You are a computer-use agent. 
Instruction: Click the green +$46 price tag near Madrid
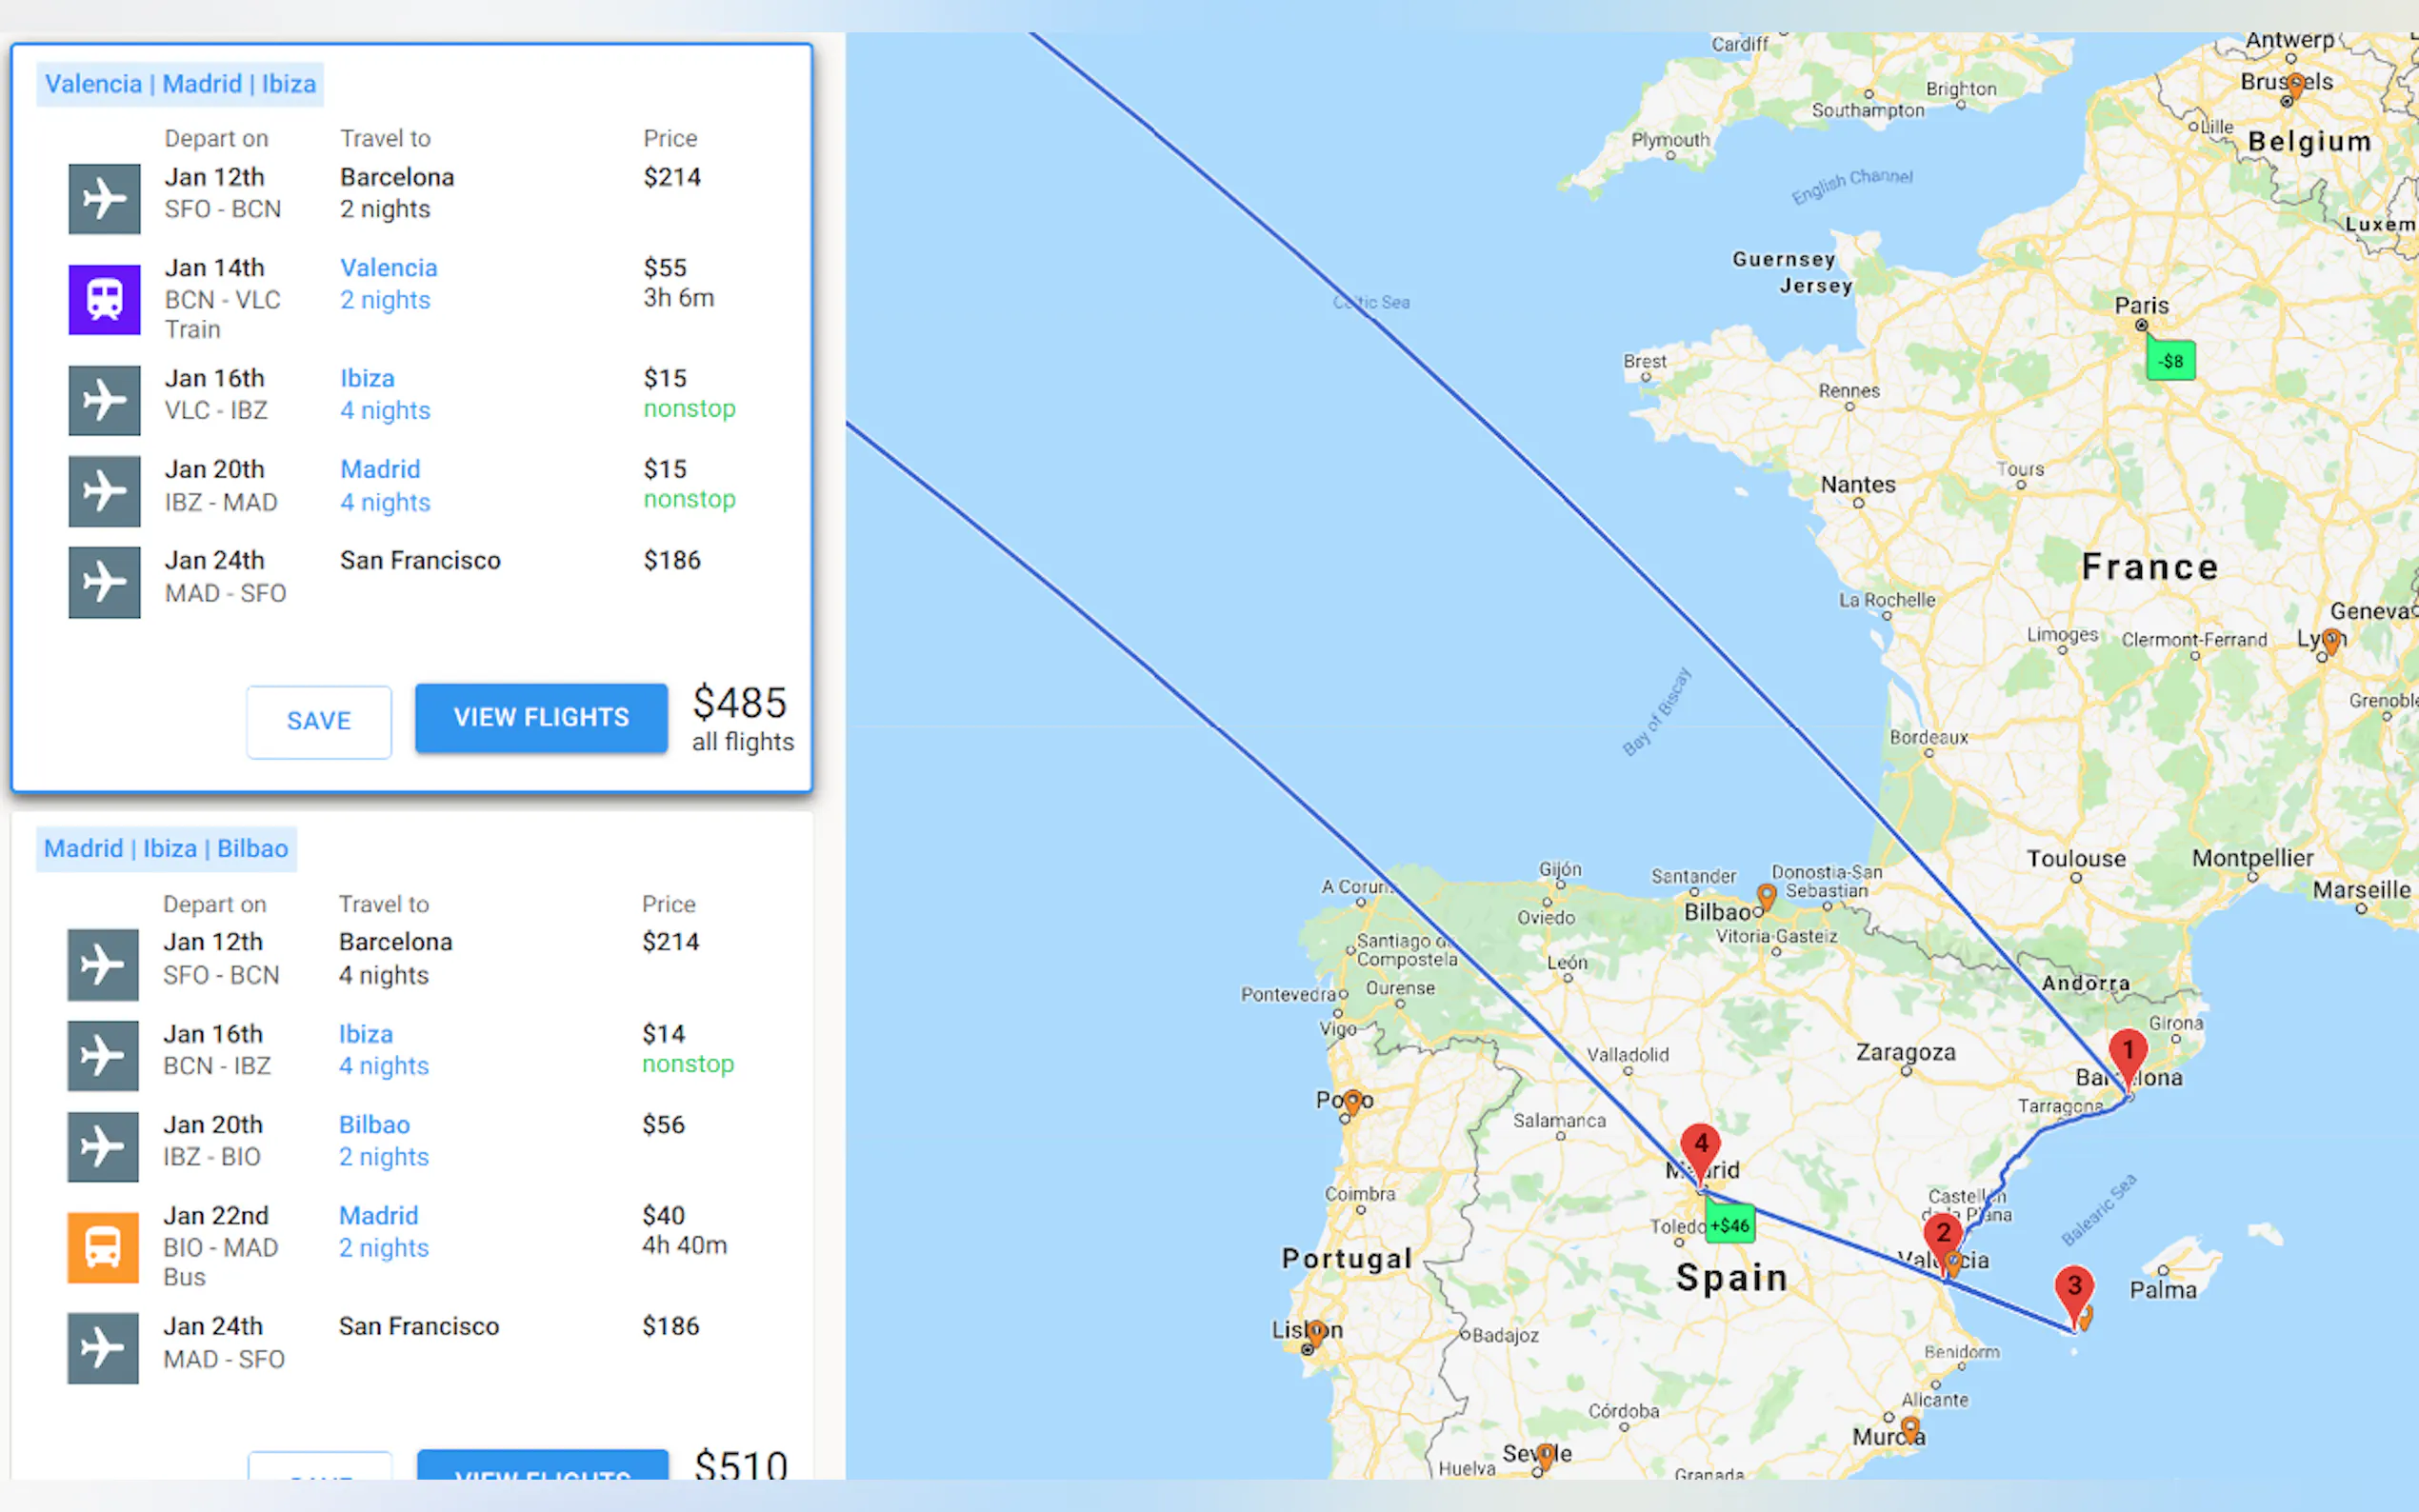[1729, 1225]
